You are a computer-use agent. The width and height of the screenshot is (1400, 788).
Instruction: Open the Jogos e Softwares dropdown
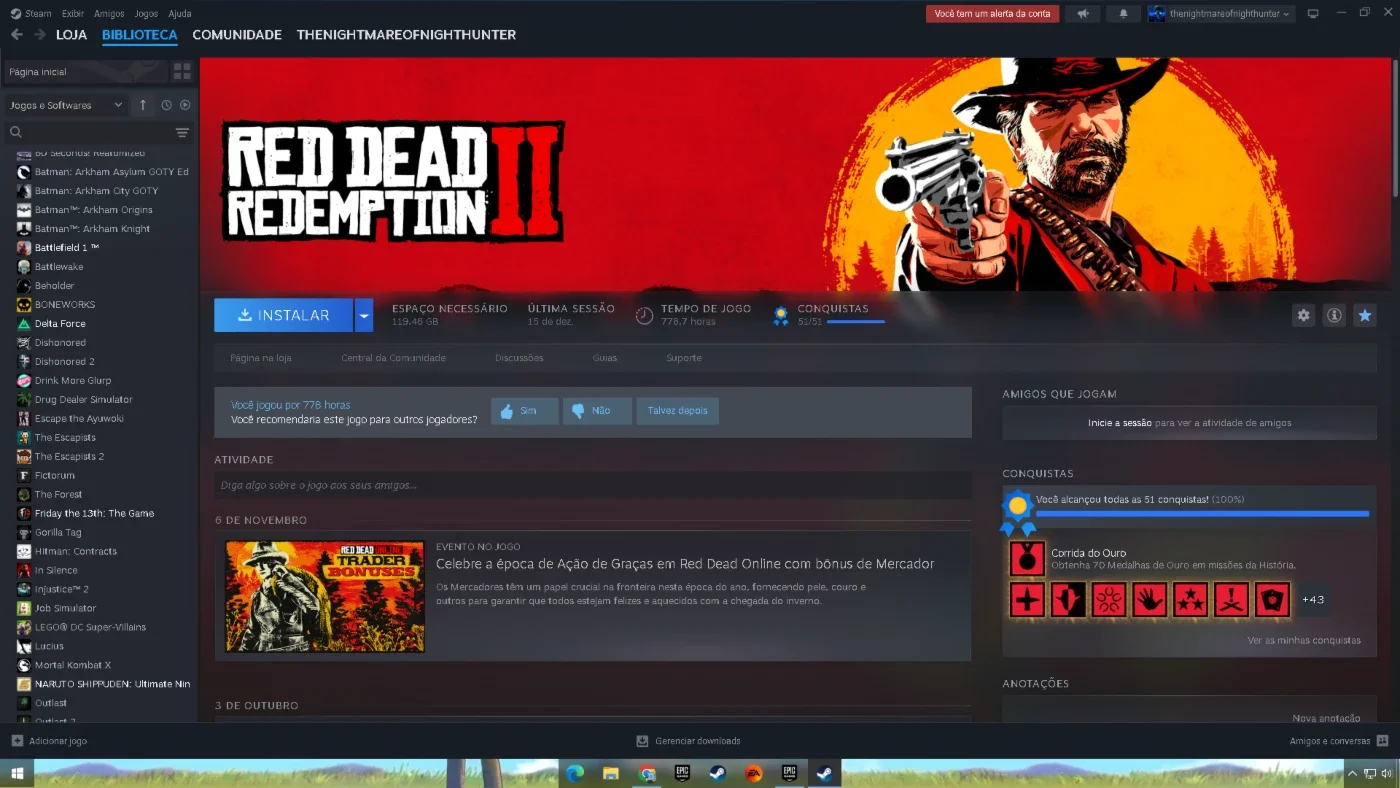coord(66,105)
